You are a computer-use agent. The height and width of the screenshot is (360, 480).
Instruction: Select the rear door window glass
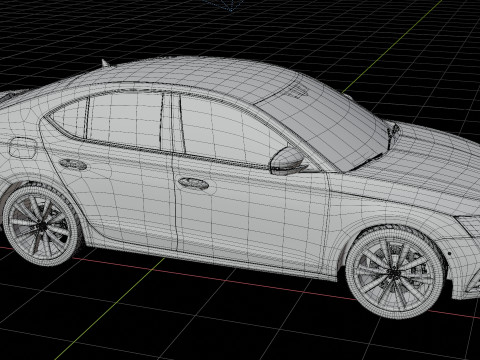point(125,121)
